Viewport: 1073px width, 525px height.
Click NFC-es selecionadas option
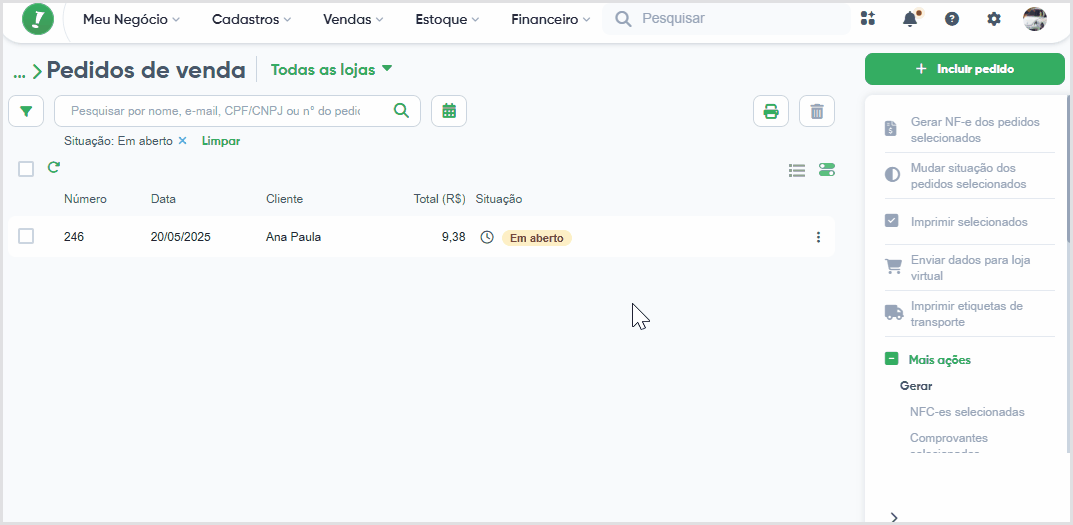[x=967, y=412]
